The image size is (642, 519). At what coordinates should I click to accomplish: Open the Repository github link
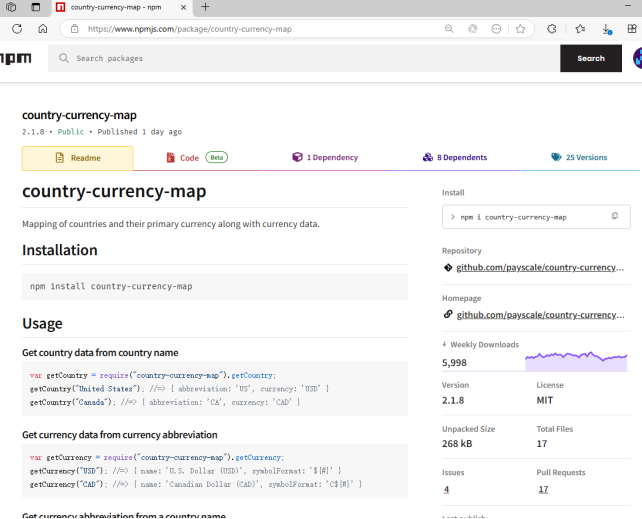540,268
